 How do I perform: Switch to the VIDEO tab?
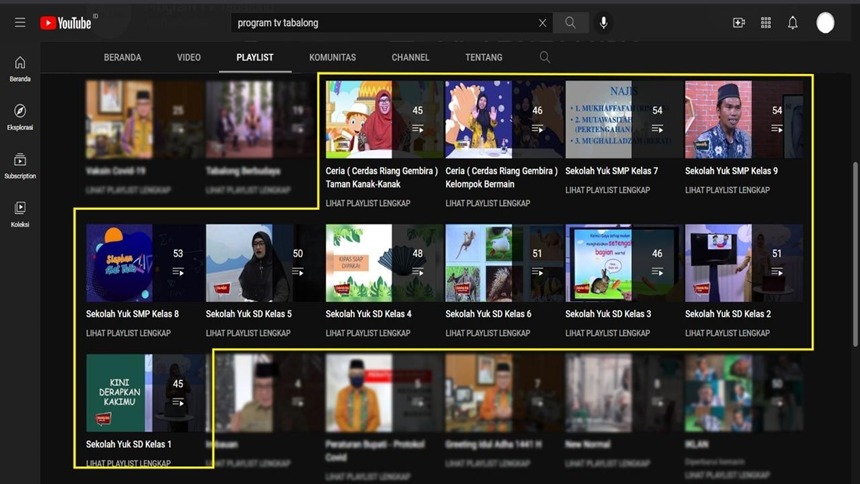tap(189, 57)
